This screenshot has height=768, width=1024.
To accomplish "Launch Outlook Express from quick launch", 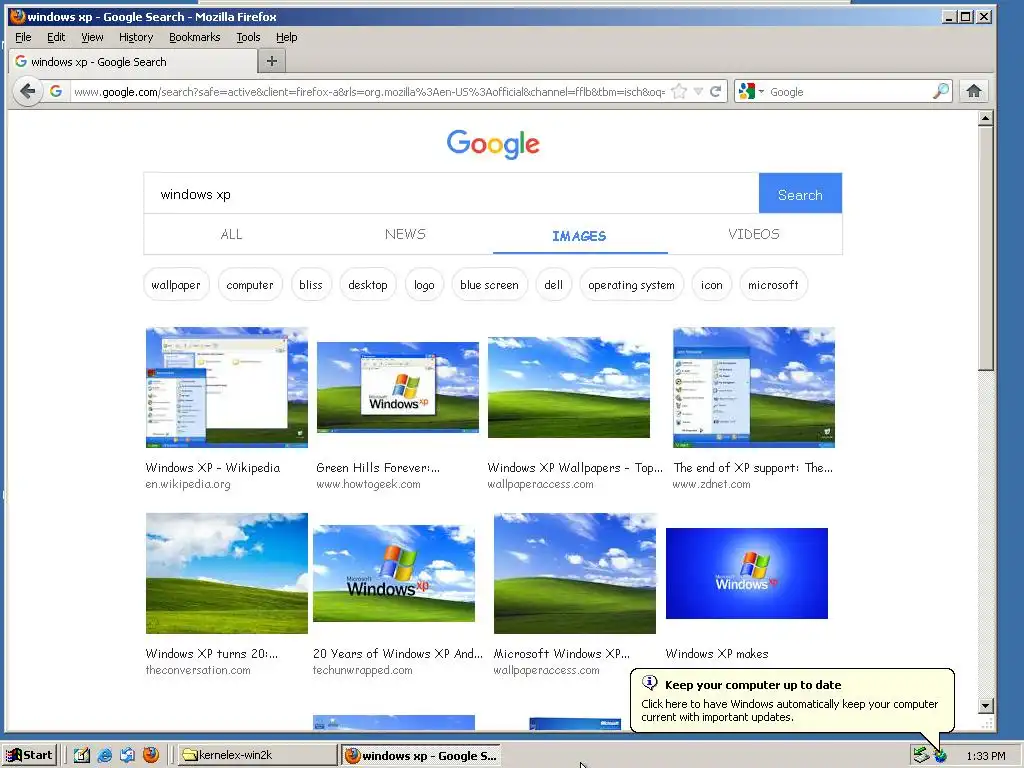I will (x=127, y=755).
